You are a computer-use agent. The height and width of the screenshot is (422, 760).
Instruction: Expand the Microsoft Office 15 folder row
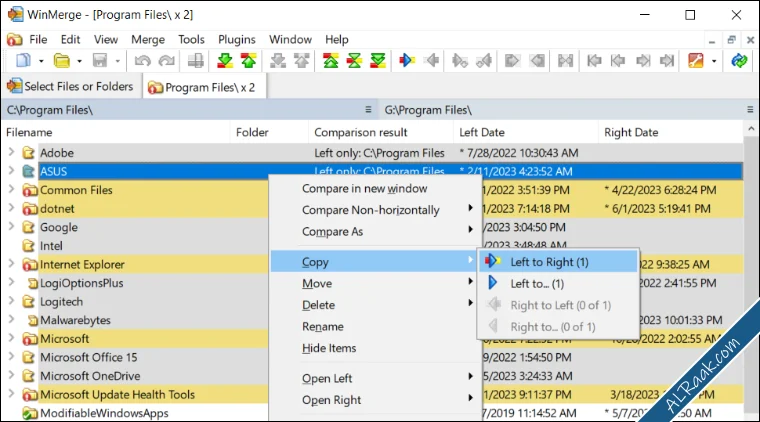(11, 357)
